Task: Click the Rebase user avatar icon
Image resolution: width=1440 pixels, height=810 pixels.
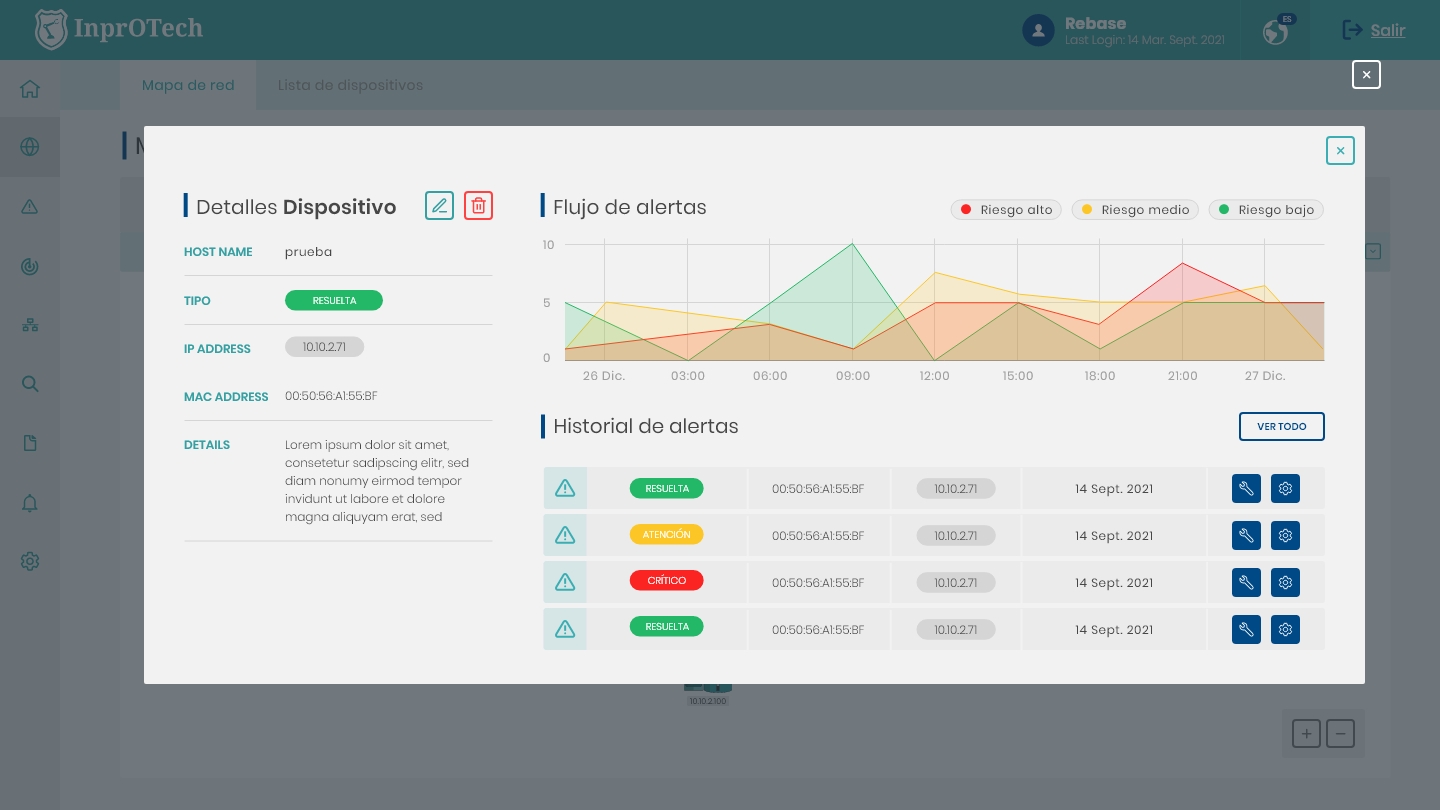Action: pos(1038,30)
